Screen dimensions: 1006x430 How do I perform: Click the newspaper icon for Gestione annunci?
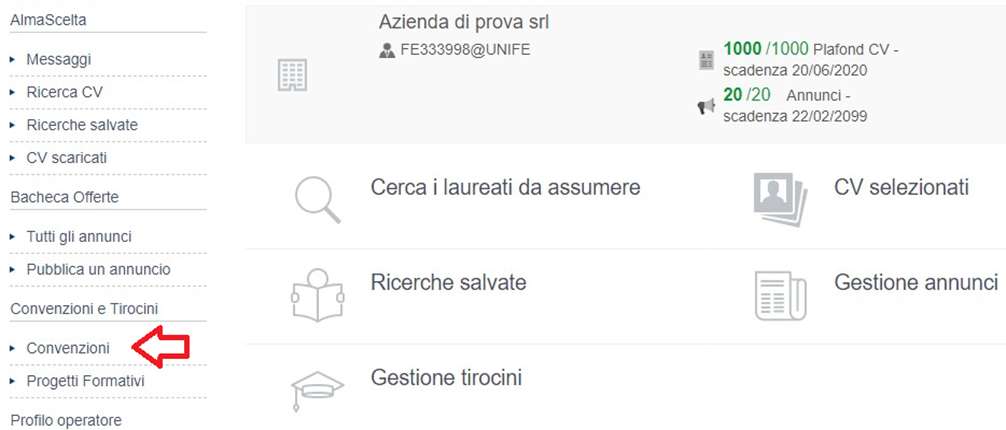click(x=781, y=295)
